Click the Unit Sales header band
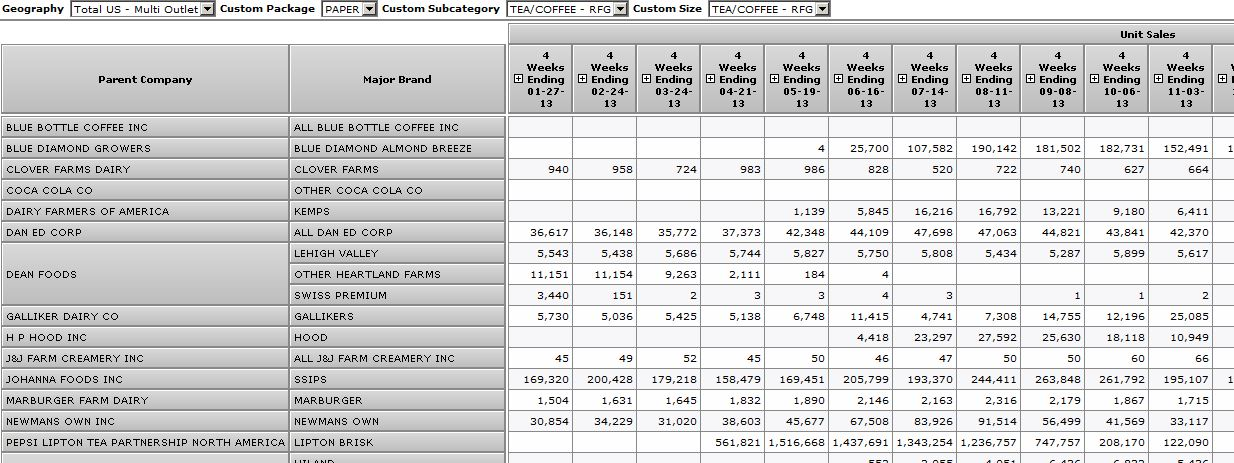 [1147, 34]
